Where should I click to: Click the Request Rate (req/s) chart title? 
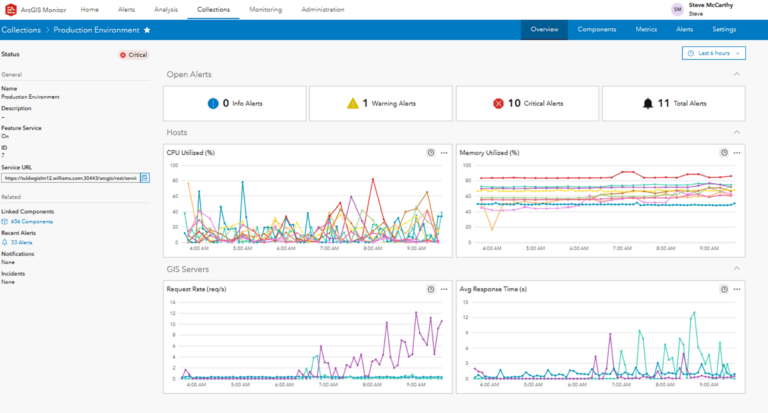tap(196, 289)
